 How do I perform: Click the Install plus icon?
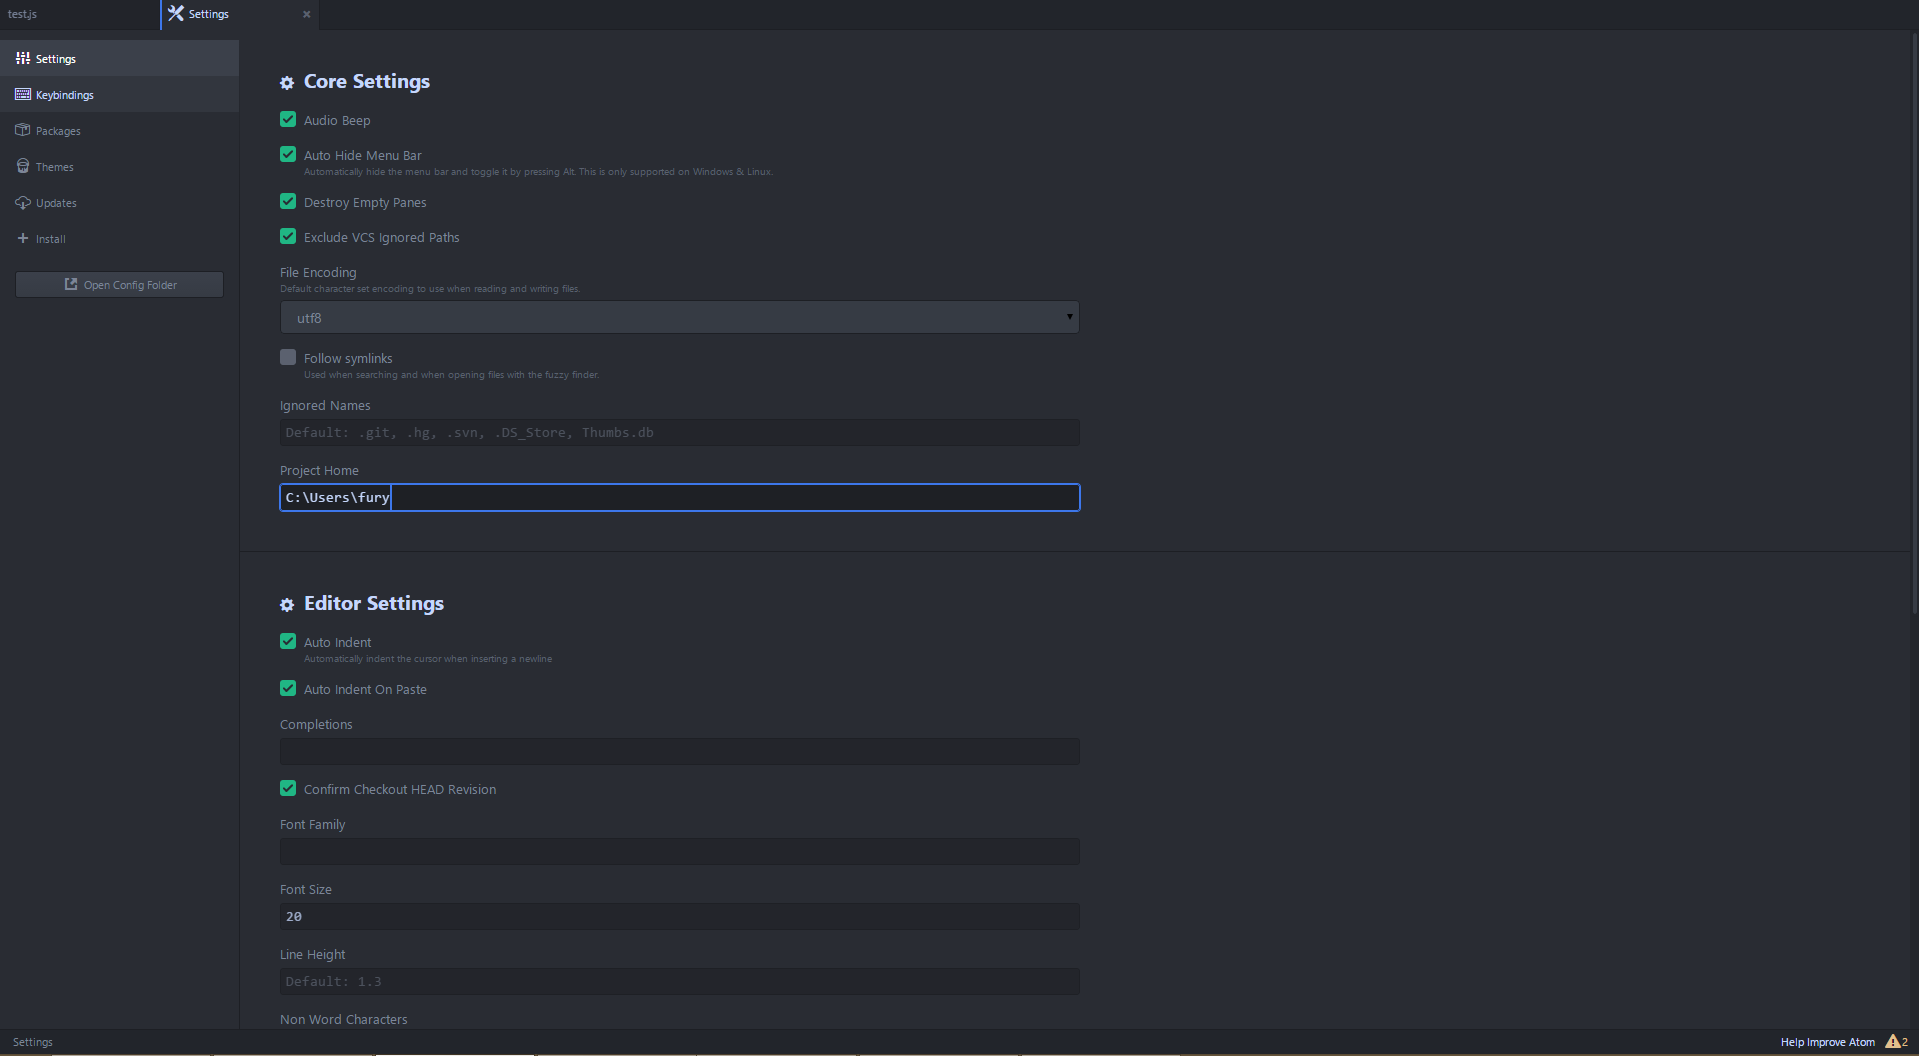[x=23, y=239]
